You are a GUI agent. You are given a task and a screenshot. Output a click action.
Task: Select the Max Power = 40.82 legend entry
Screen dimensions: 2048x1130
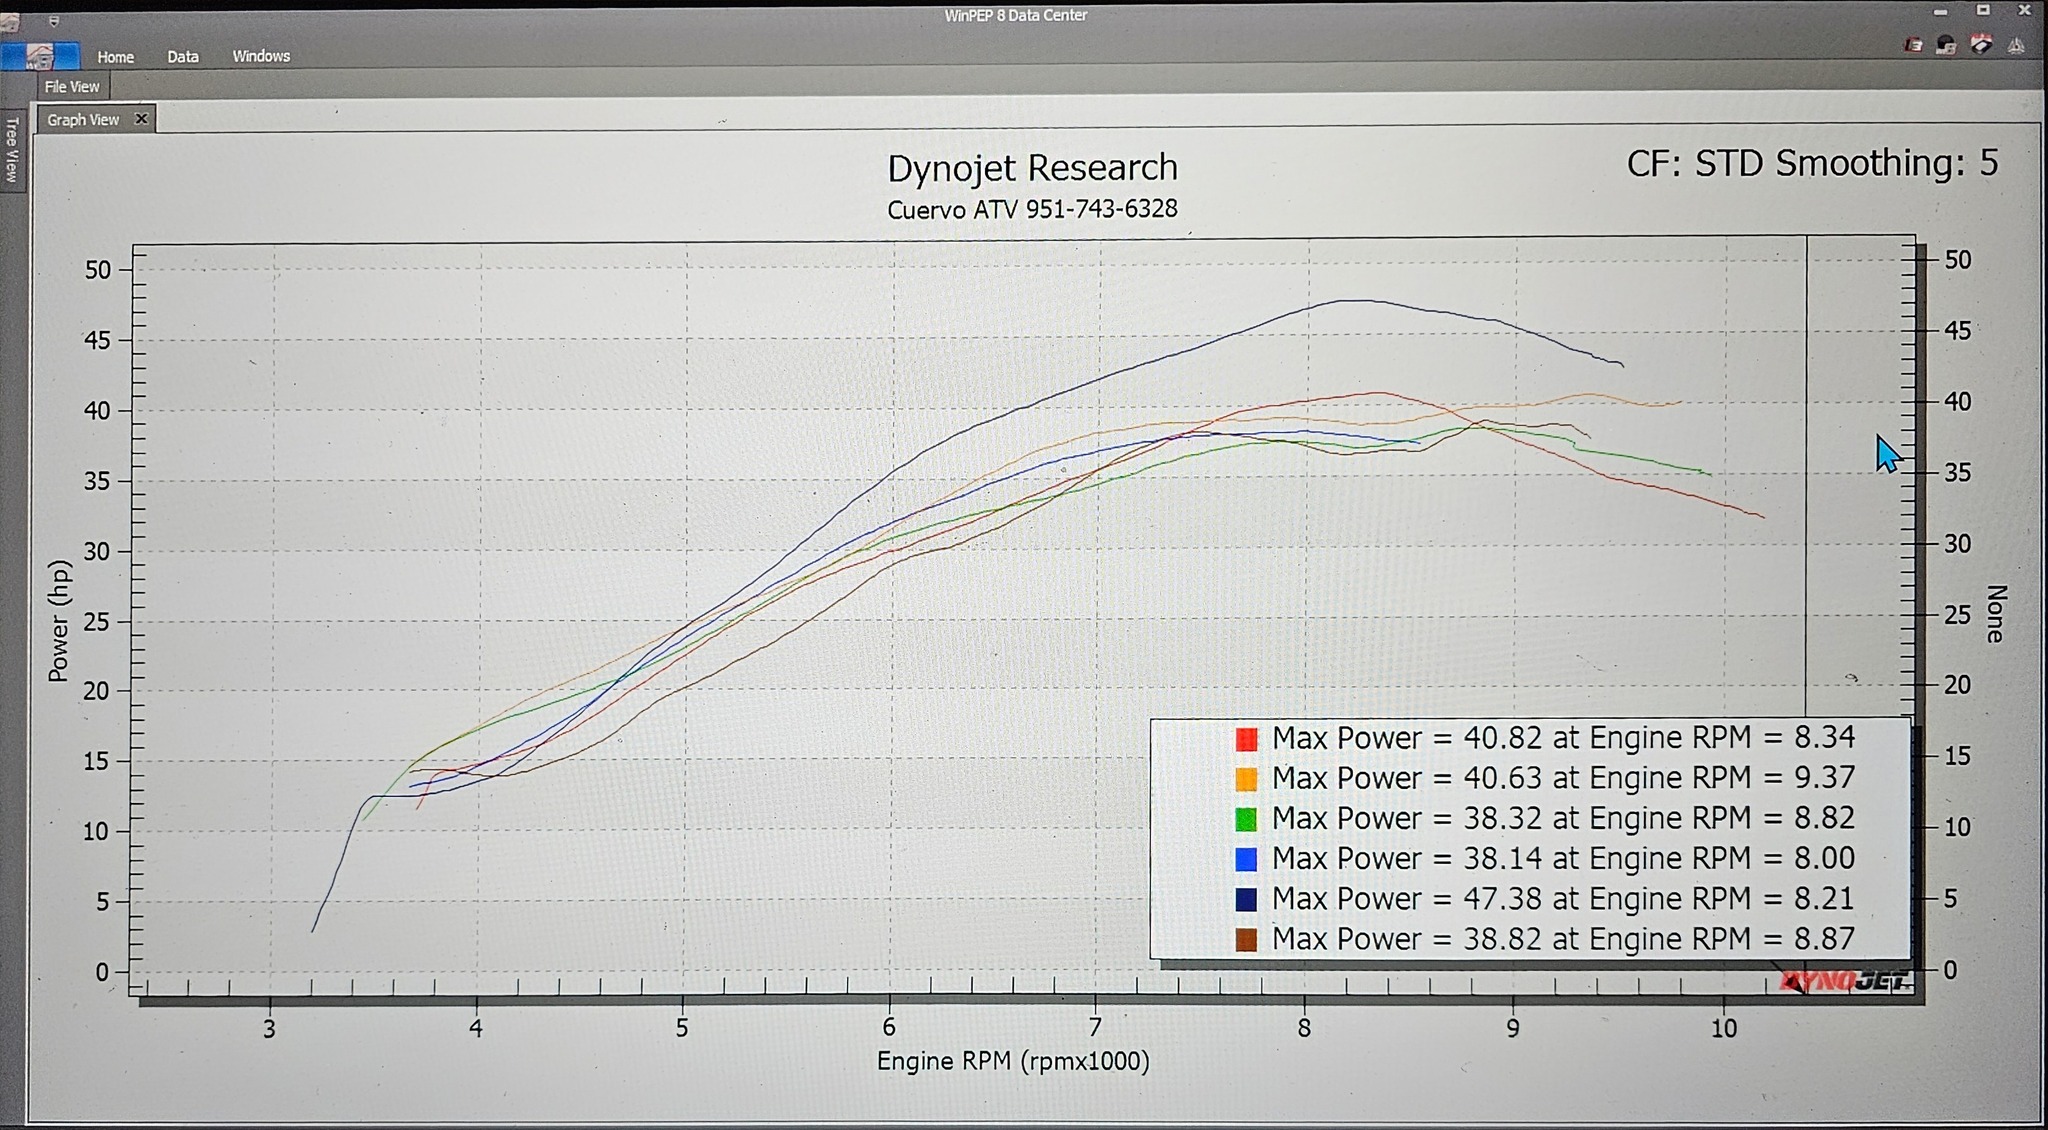click(x=1563, y=738)
